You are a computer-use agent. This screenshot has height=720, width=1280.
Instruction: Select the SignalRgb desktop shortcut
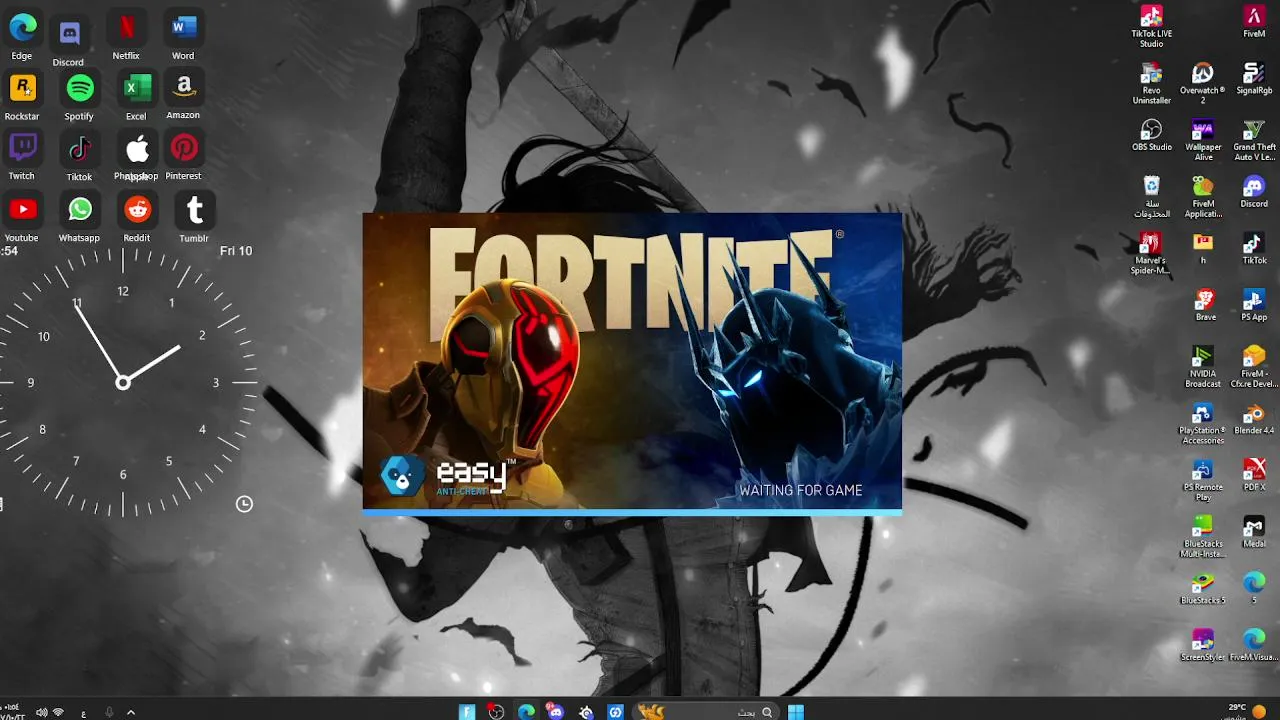[1254, 79]
